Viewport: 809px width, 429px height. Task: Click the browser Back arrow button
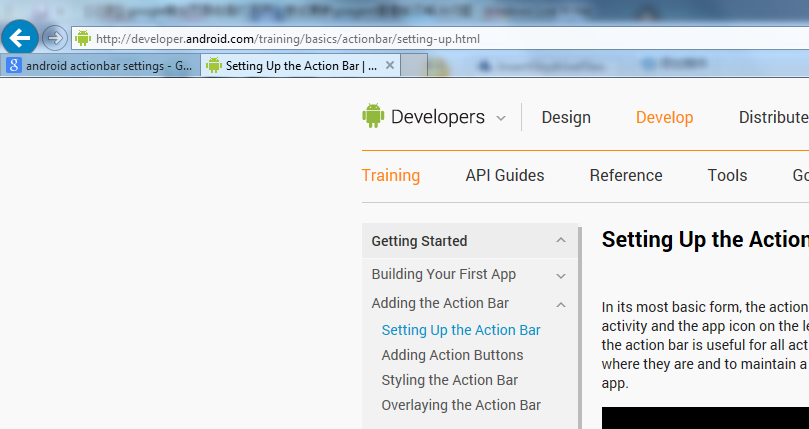coord(20,38)
